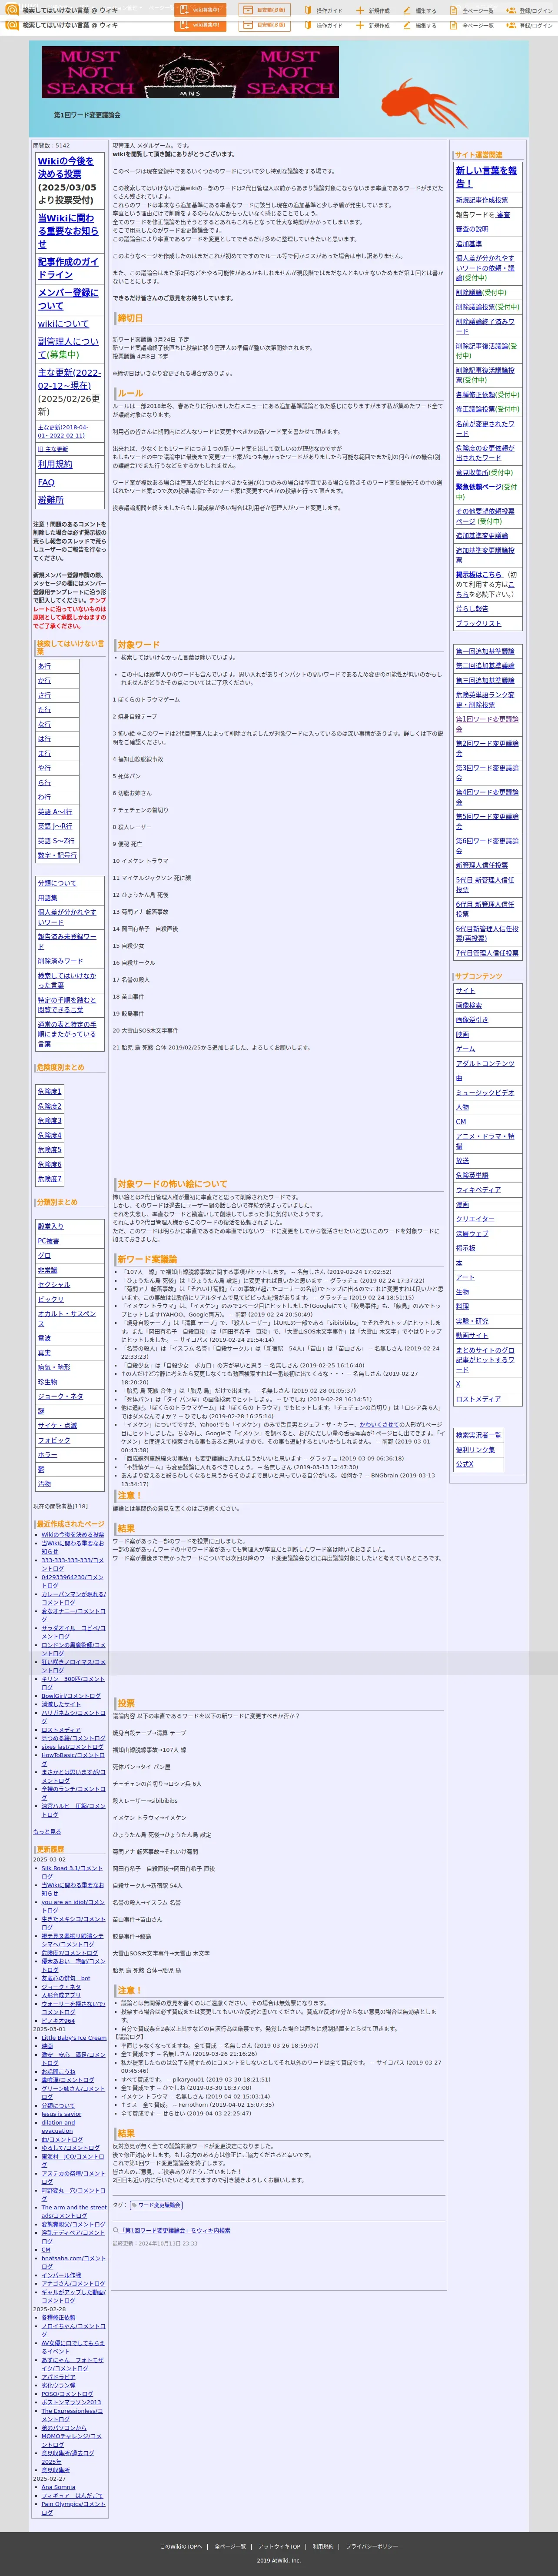The image size is (558, 2576).
Task: Open 新しい言葉を報告！ link in right sidebar
Action: (486, 177)
